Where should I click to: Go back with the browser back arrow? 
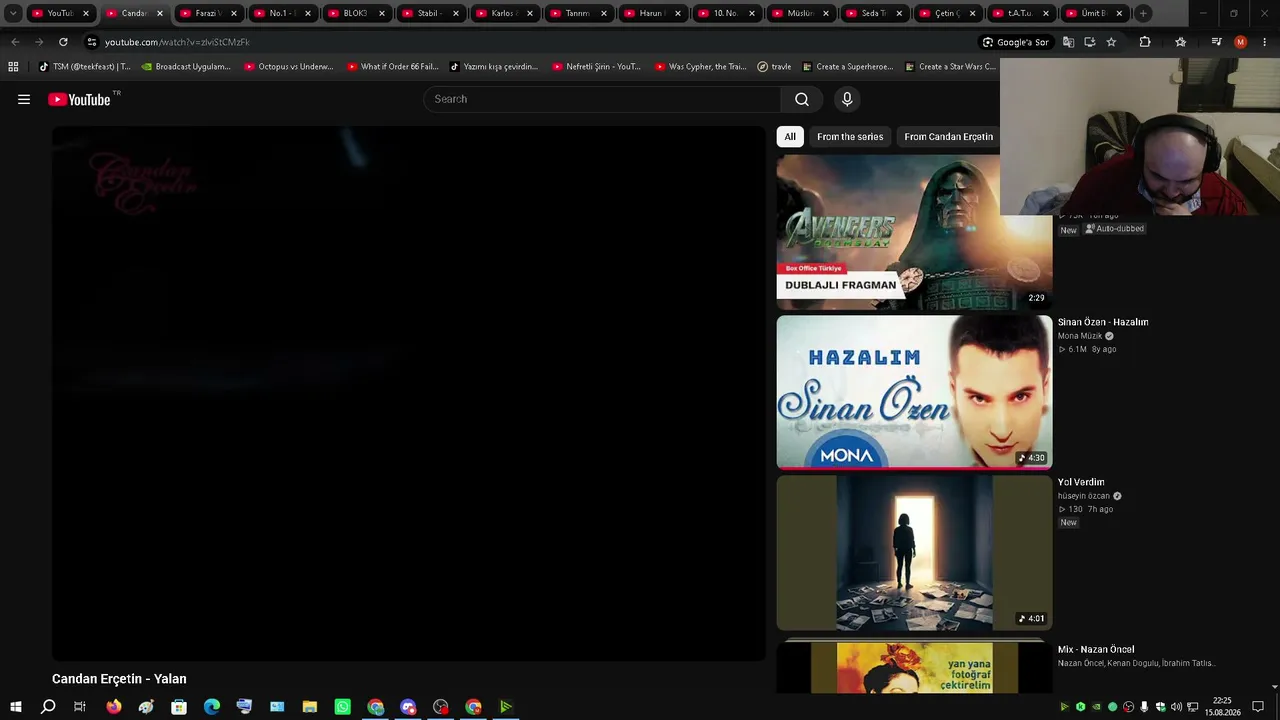click(15, 42)
